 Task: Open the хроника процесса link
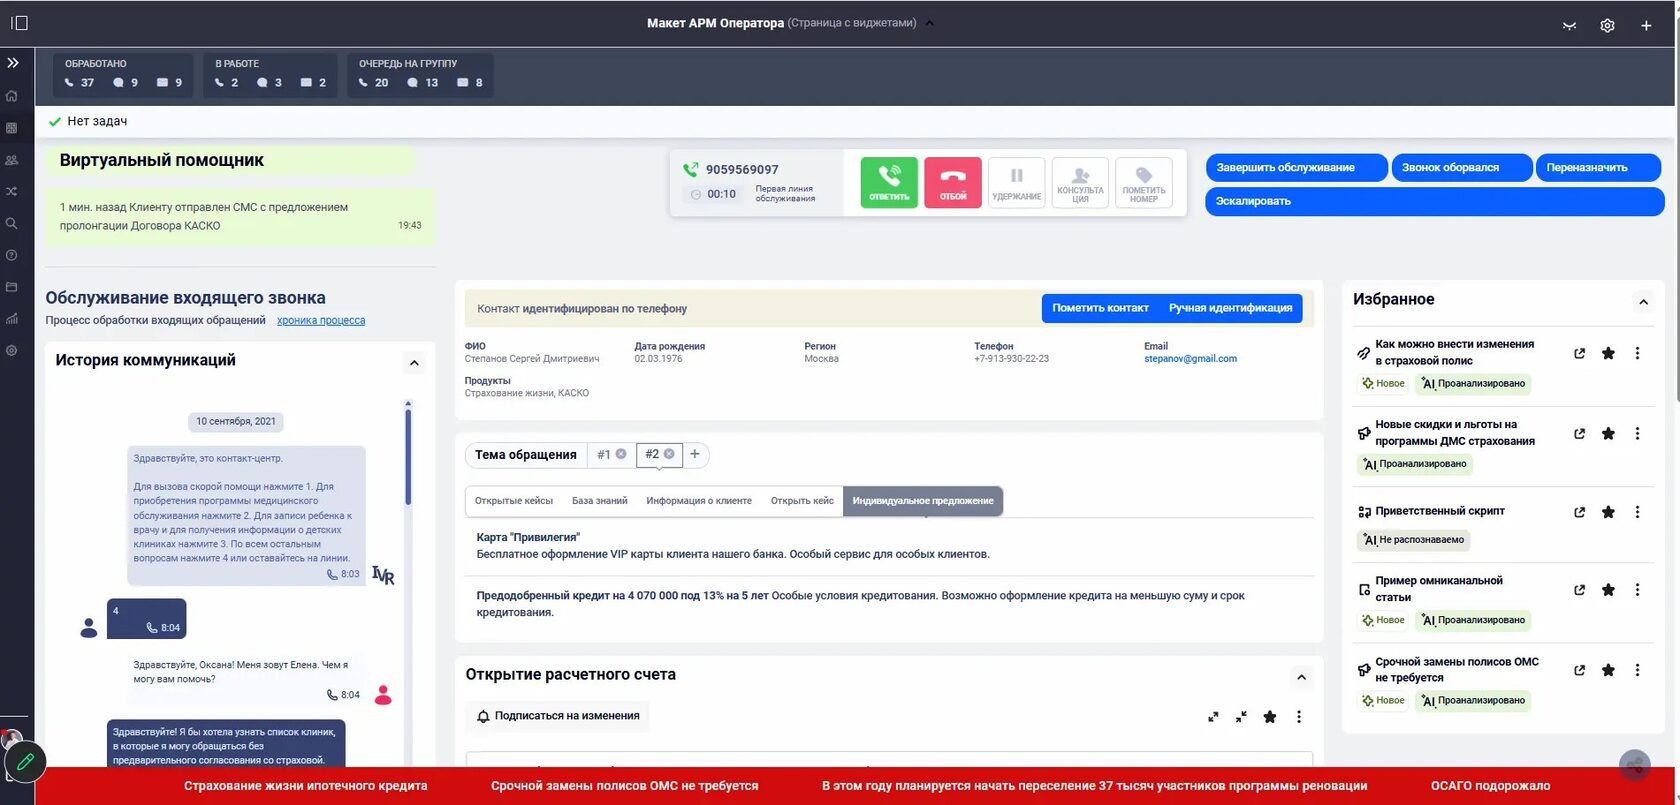tap(321, 321)
